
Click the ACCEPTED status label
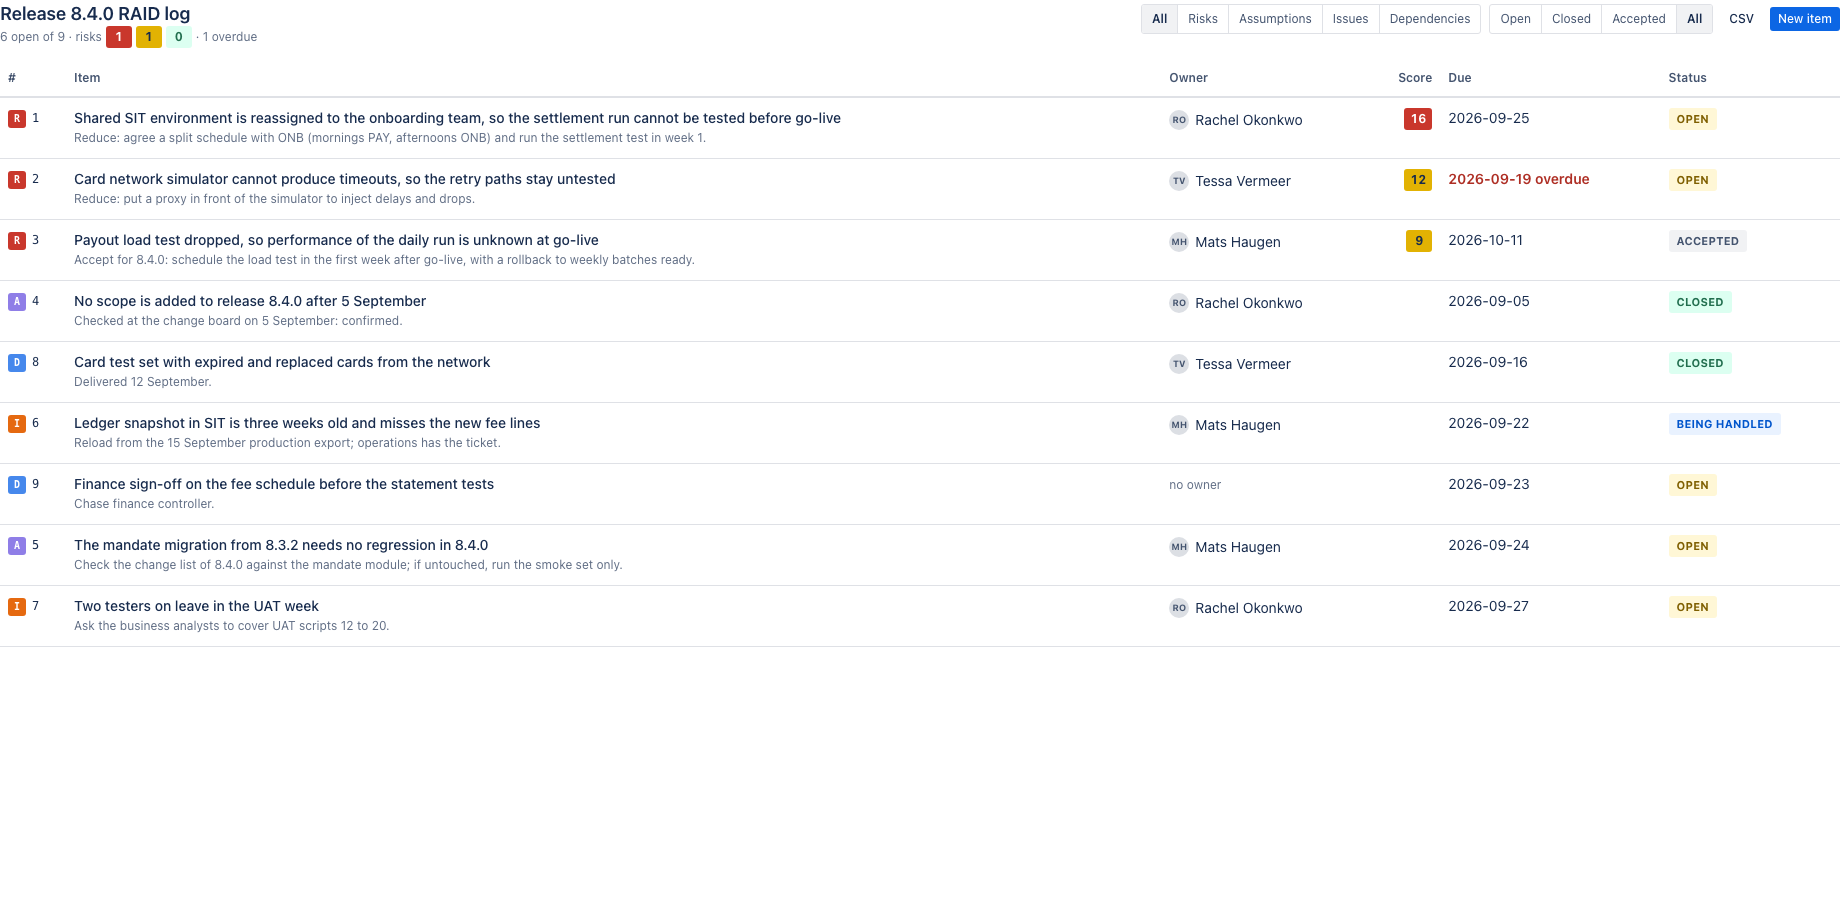pos(1707,241)
